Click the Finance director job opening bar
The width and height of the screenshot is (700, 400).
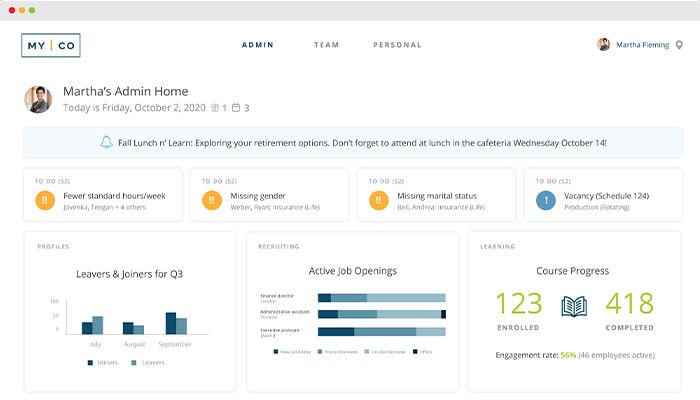point(381,297)
